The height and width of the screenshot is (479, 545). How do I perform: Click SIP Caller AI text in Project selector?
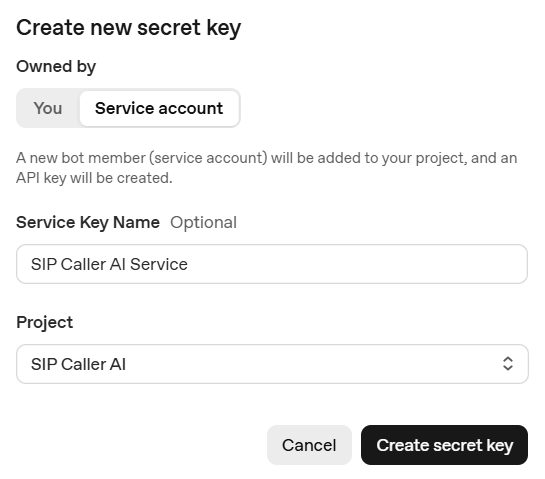tap(78, 364)
